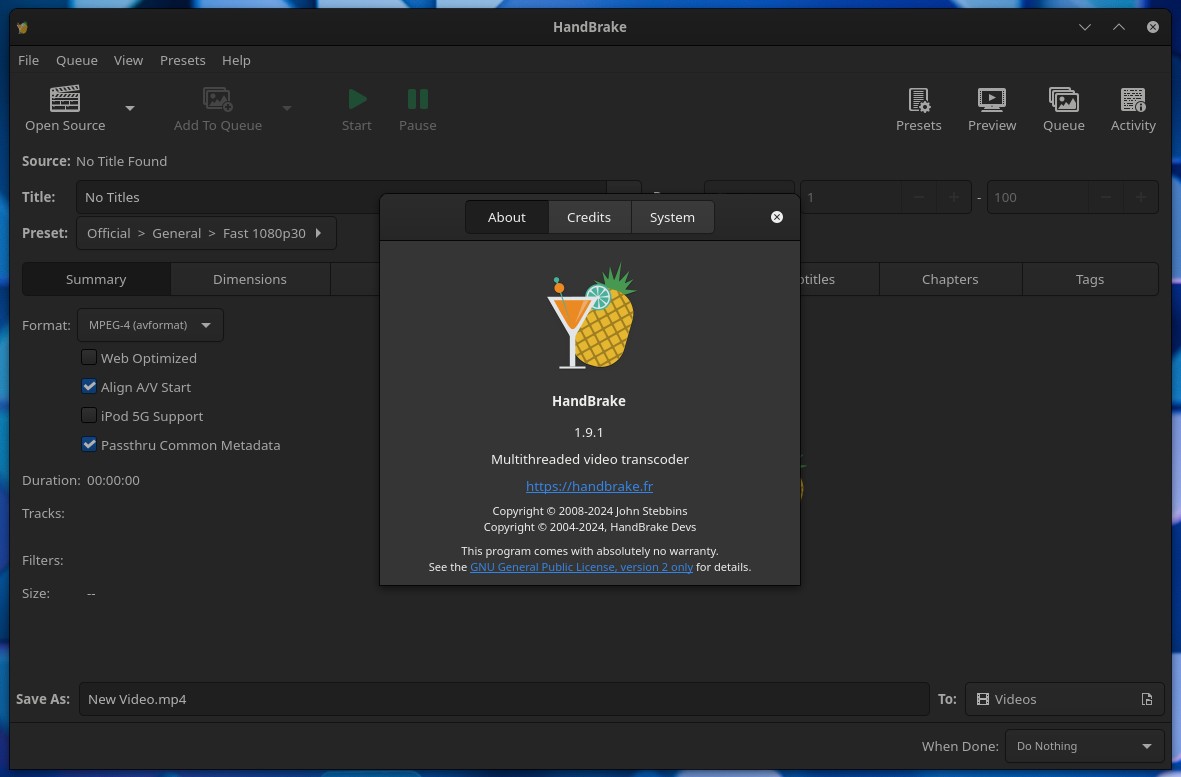Open the Preview window icon
The width and height of the screenshot is (1181, 777).
click(x=991, y=109)
